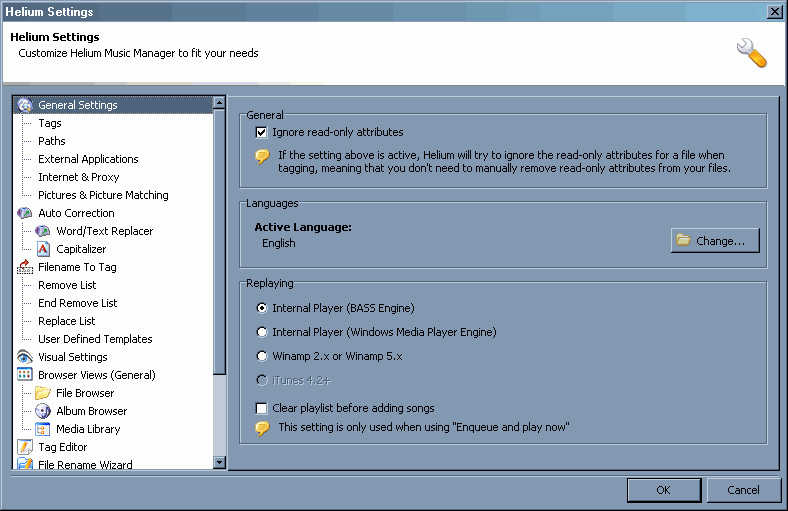Click the wrench icon in the header
Image resolution: width=788 pixels, height=511 pixels.
751,53
